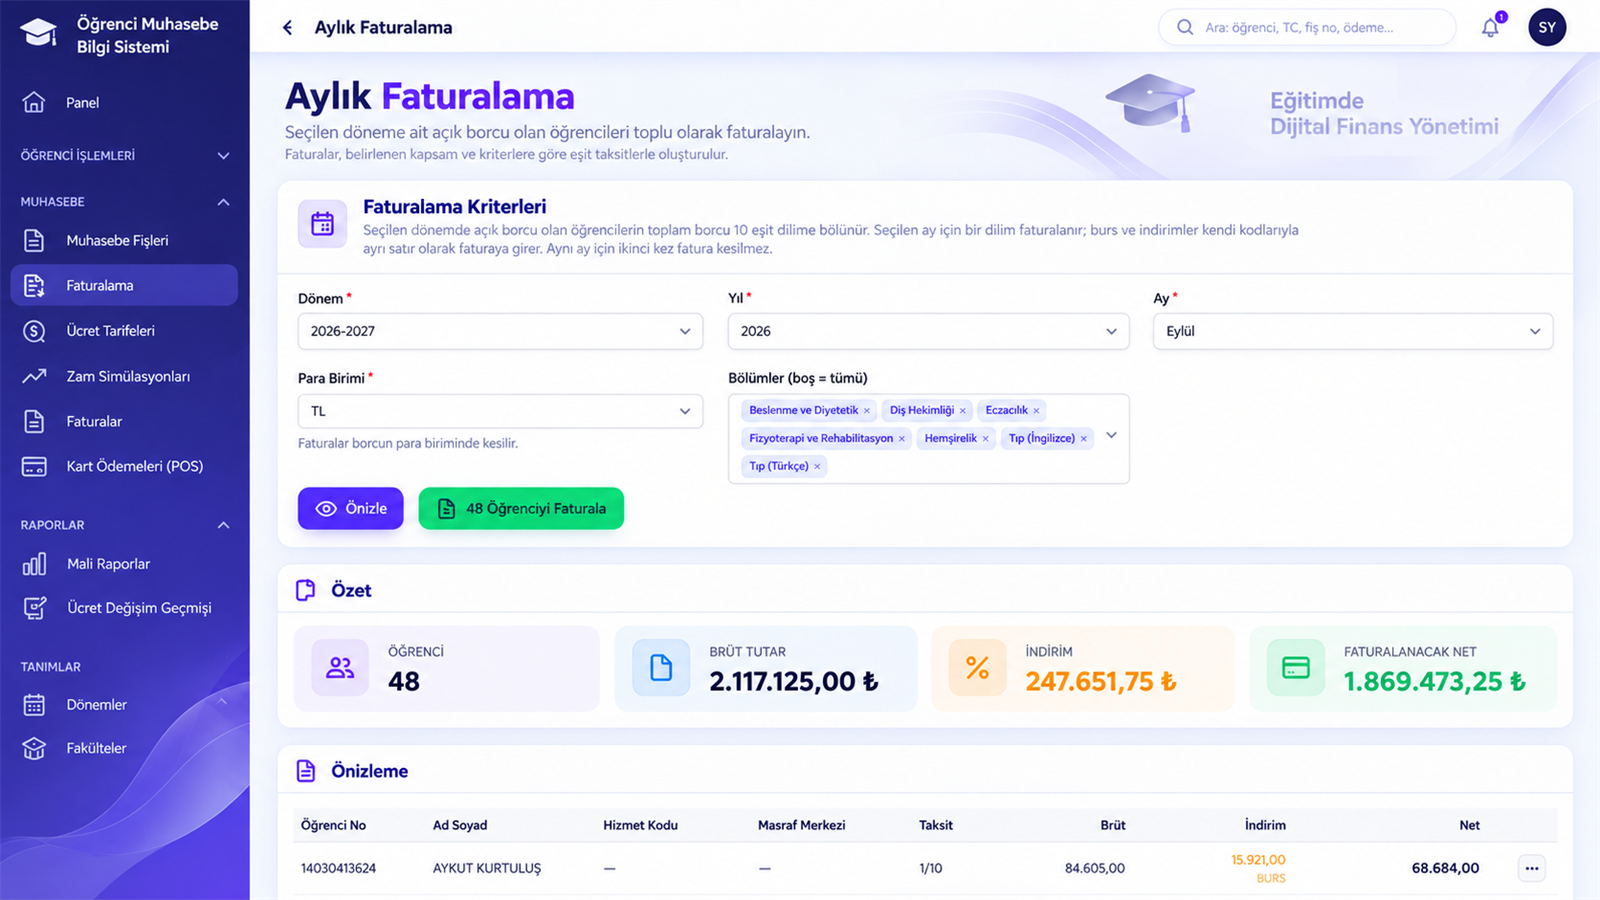Expand the Bölümler multi-select chevron

[x=1111, y=436]
